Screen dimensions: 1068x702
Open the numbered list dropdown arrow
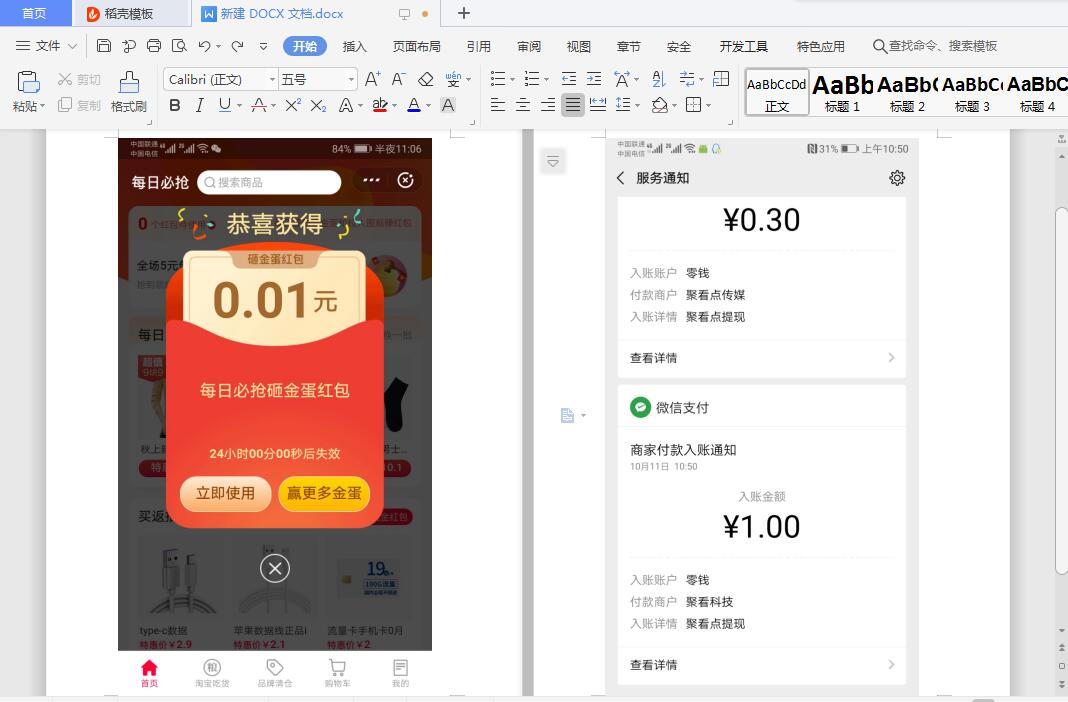[x=546, y=80]
